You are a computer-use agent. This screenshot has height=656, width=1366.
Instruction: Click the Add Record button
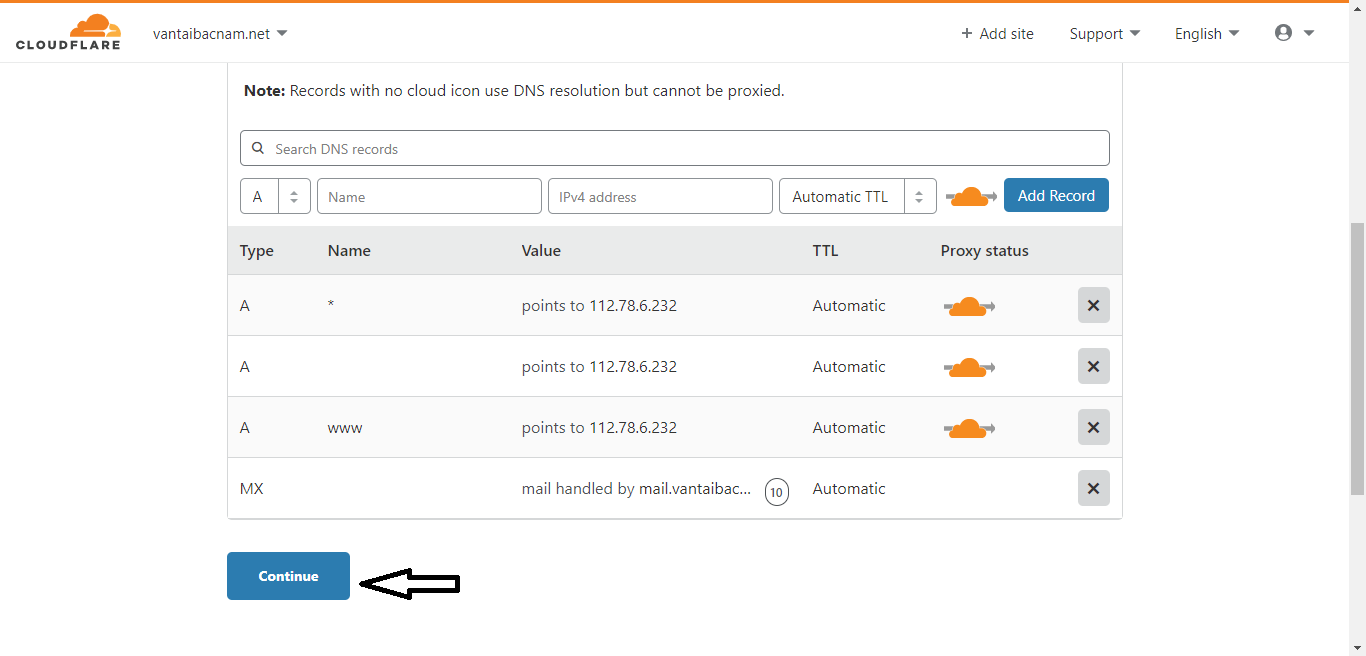pyautogui.click(x=1056, y=196)
